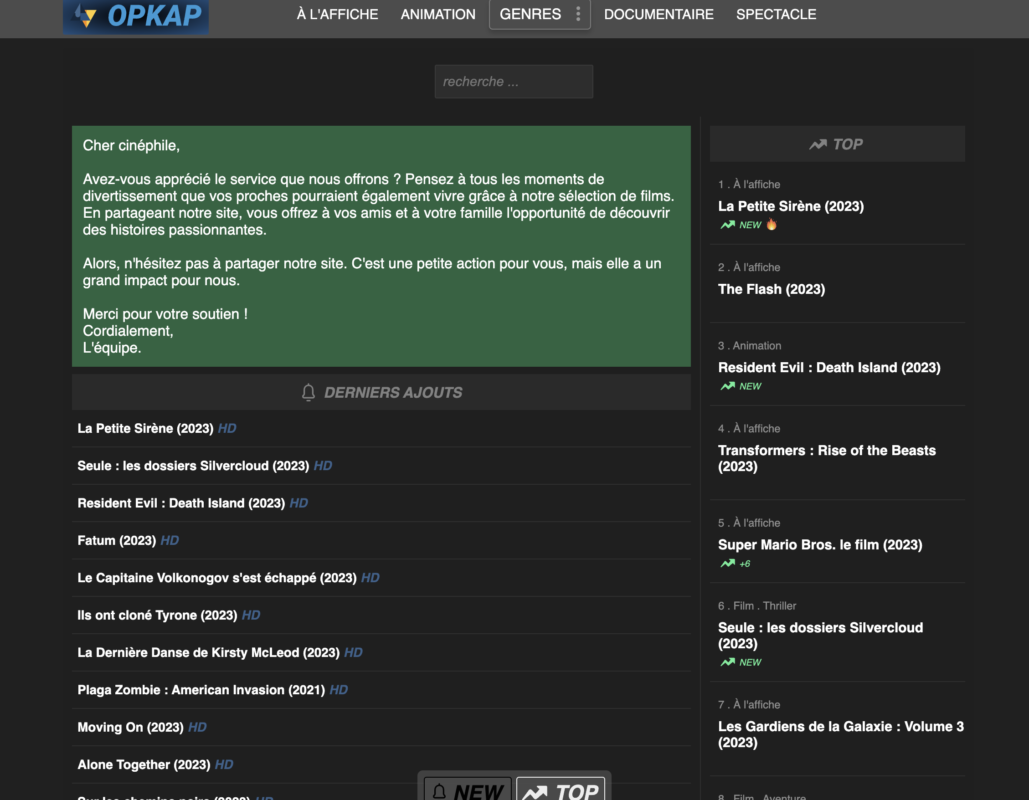Open the À L'AFFICHE menu
This screenshot has width=1029, height=800.
tap(337, 14)
